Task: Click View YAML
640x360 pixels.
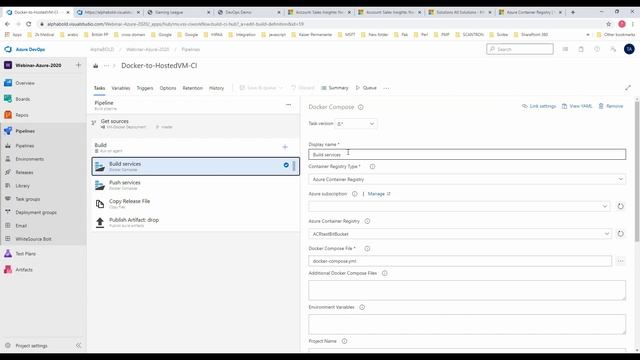Action: pyautogui.click(x=577, y=106)
